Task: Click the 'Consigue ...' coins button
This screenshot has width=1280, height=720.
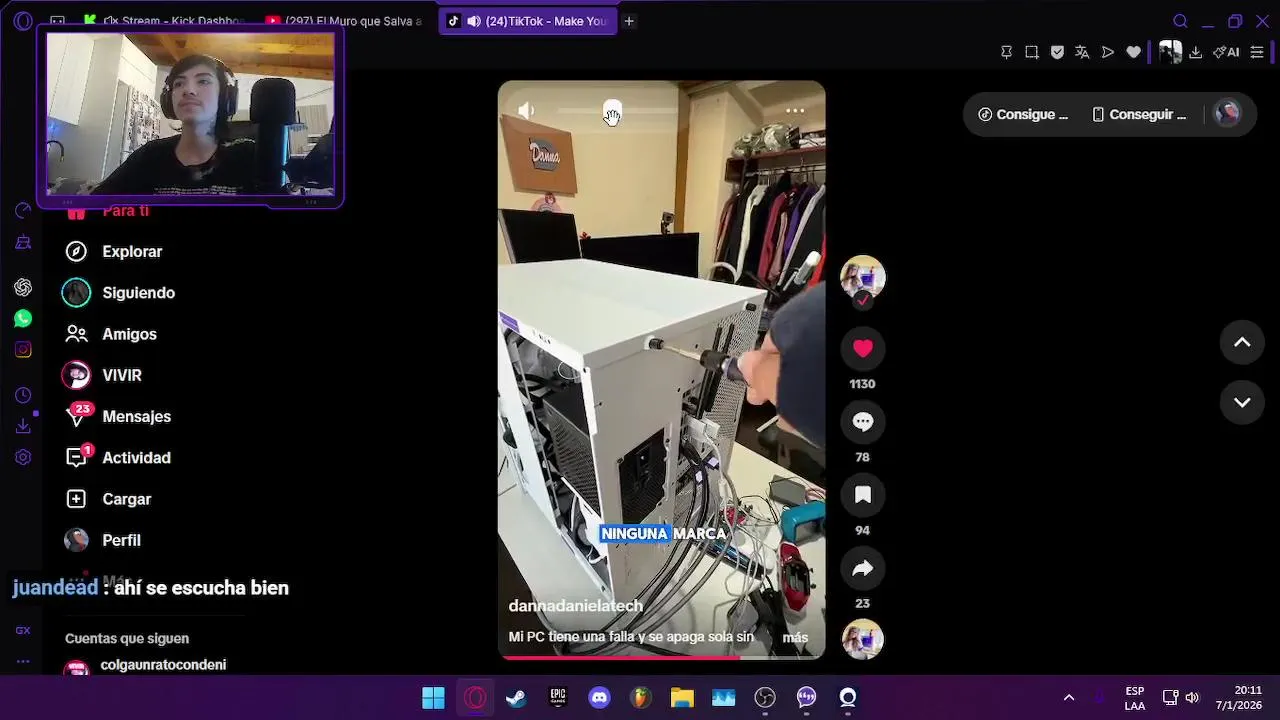Action: 1022,114
